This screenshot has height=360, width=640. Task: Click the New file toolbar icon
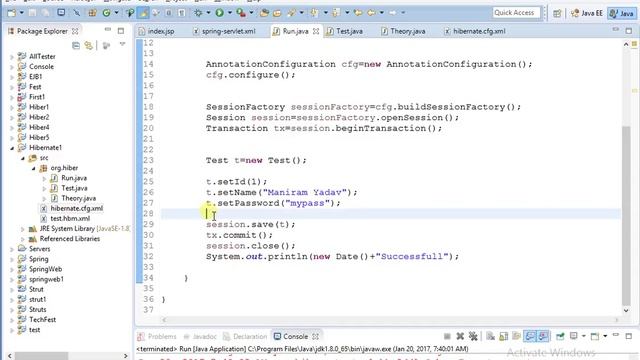(11, 13)
